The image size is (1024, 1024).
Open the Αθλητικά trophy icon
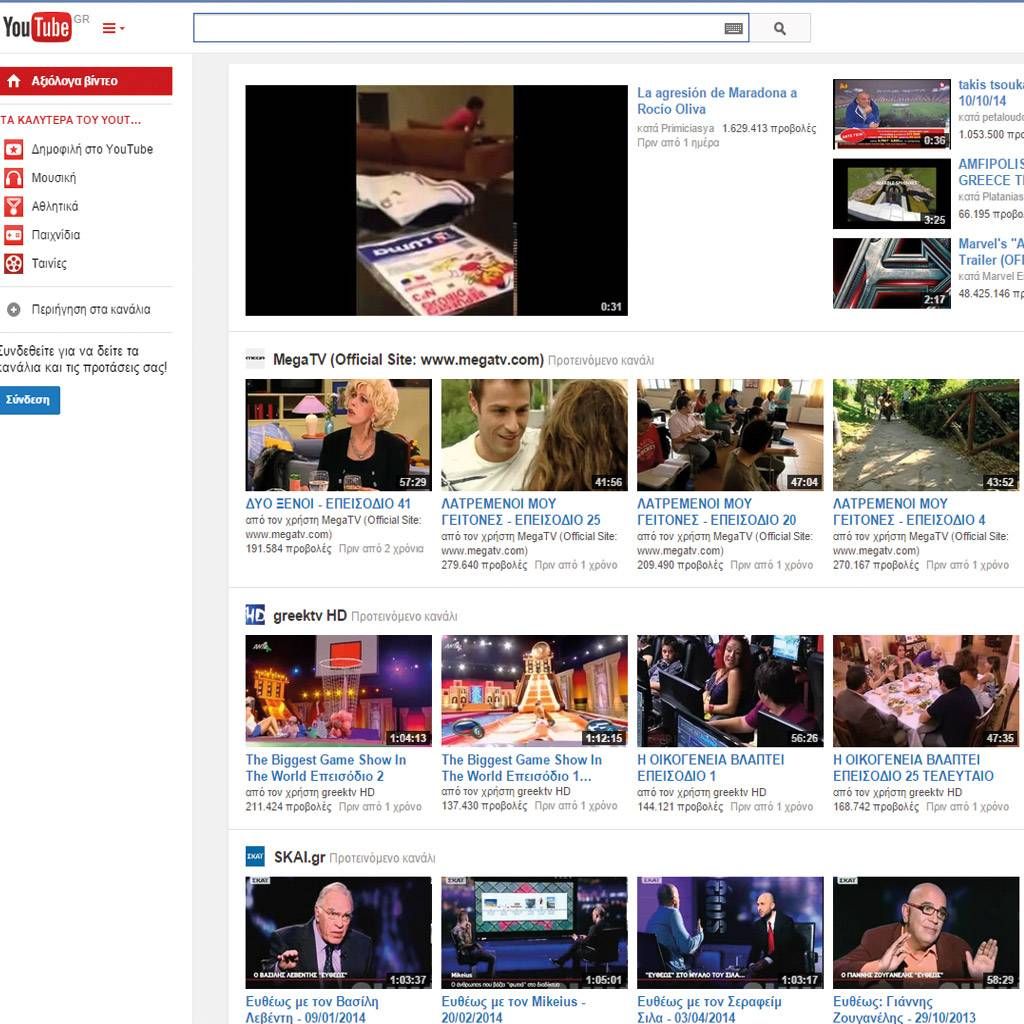13,207
